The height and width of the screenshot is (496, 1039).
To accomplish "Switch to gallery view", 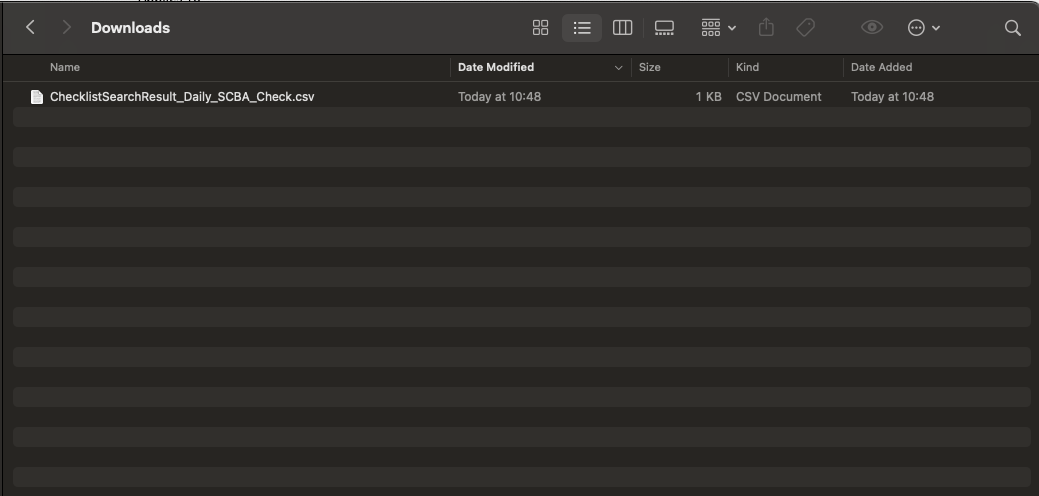I will pos(664,28).
